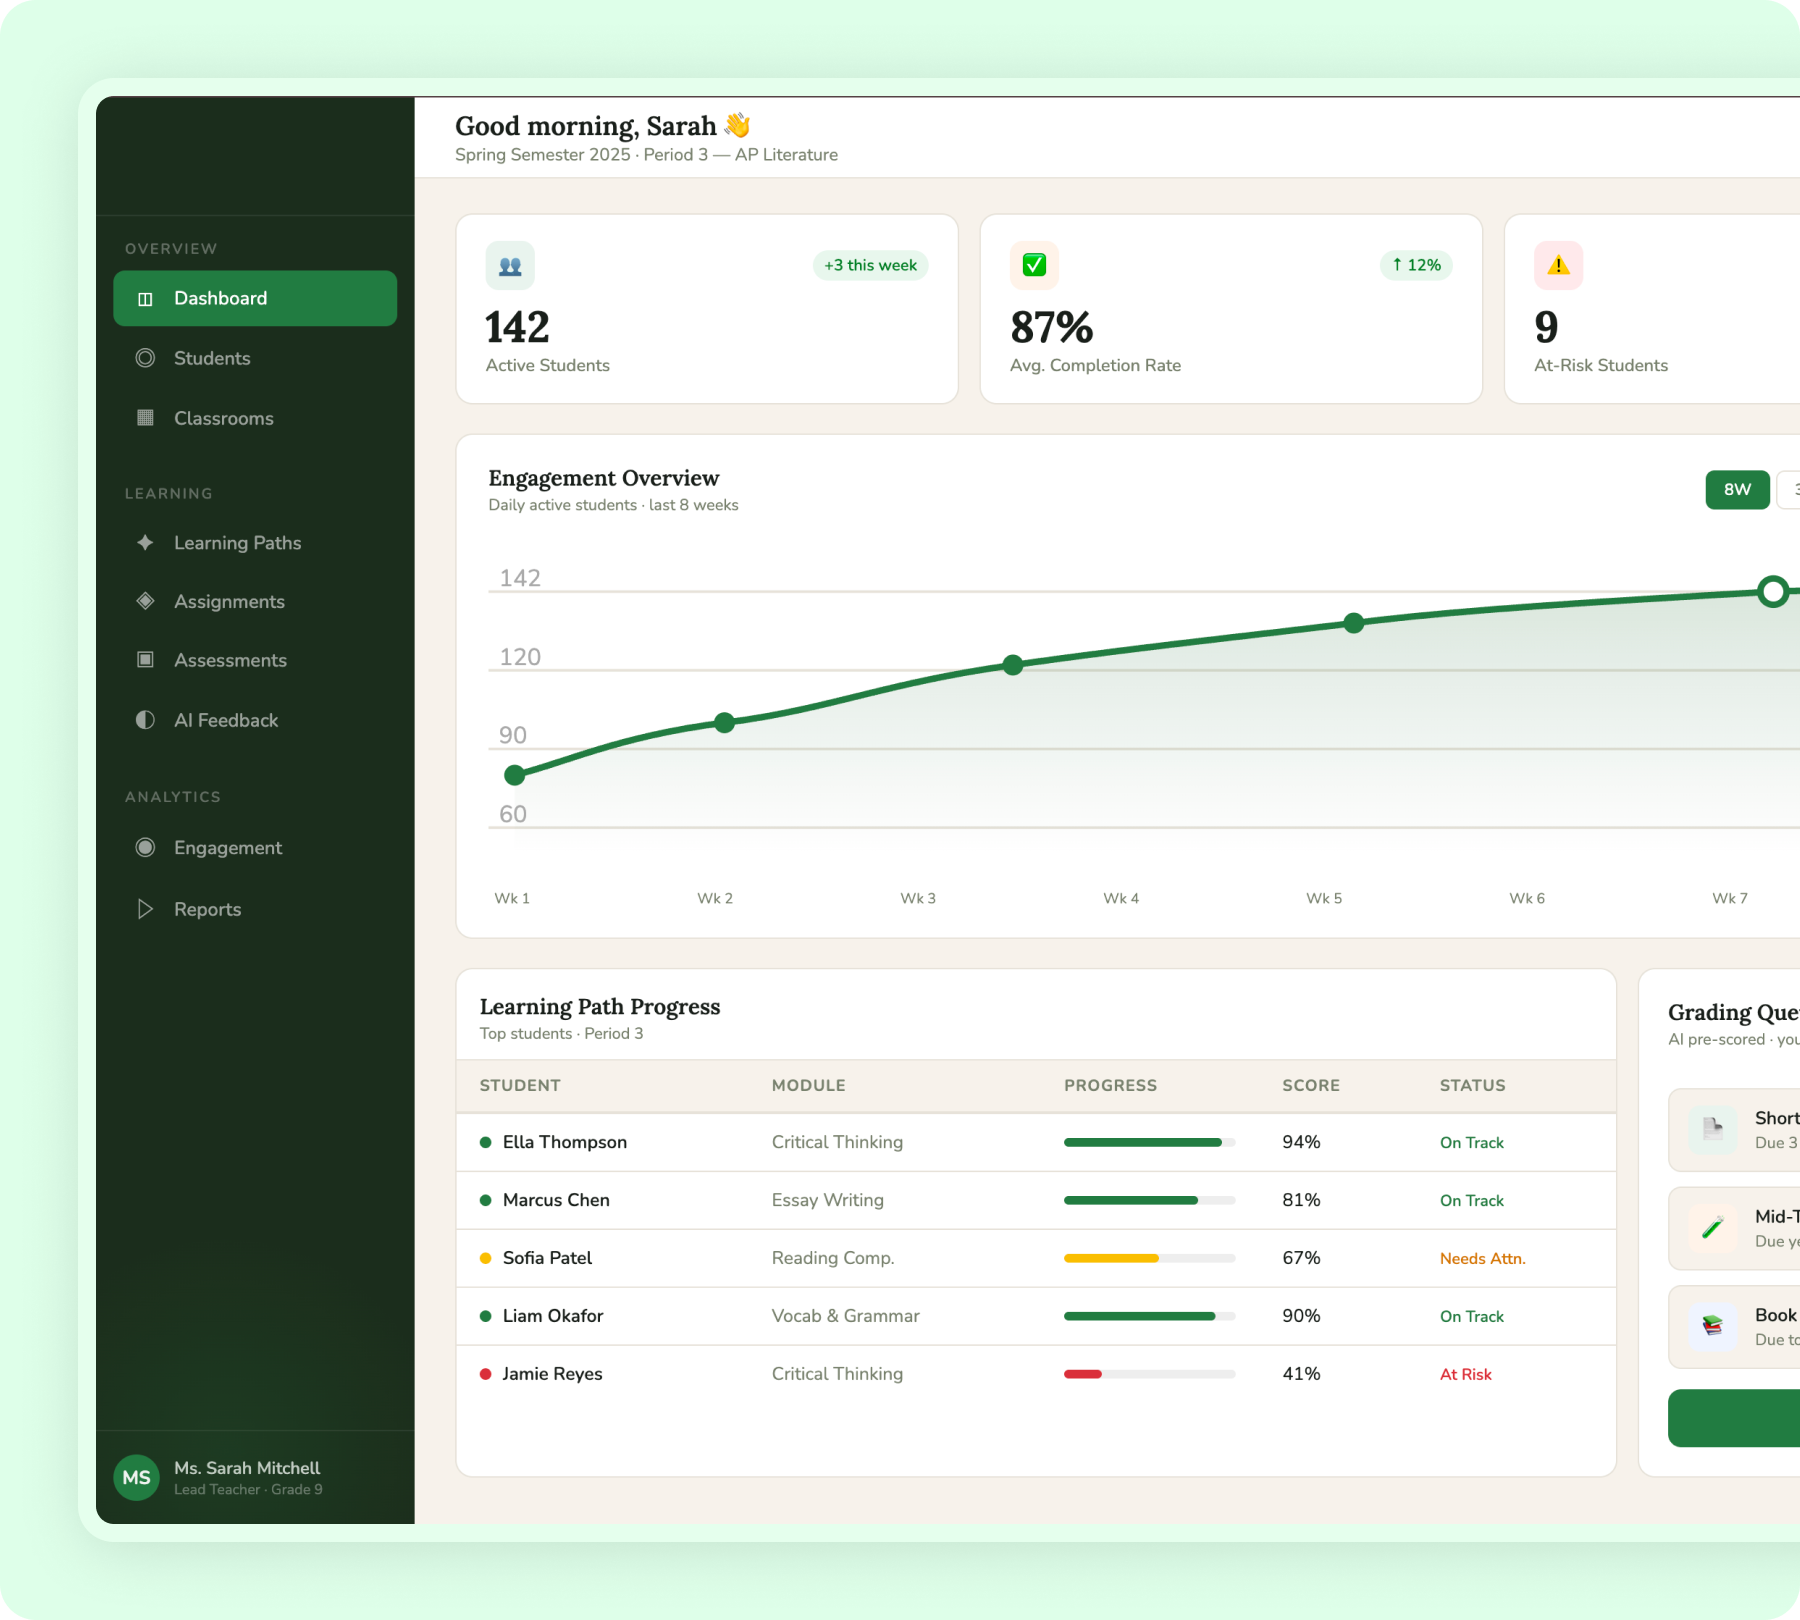Click the Learning Paths star icon
Image resolution: width=1800 pixels, height=1620 pixels.
pos(145,542)
